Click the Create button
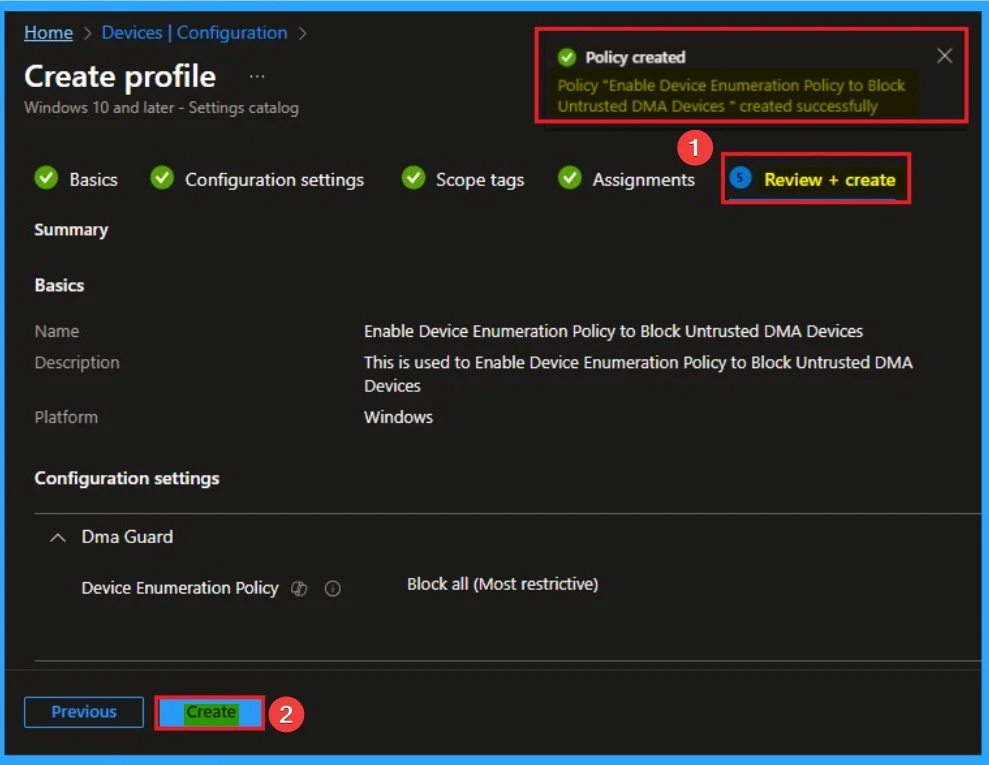989x765 pixels. (211, 713)
